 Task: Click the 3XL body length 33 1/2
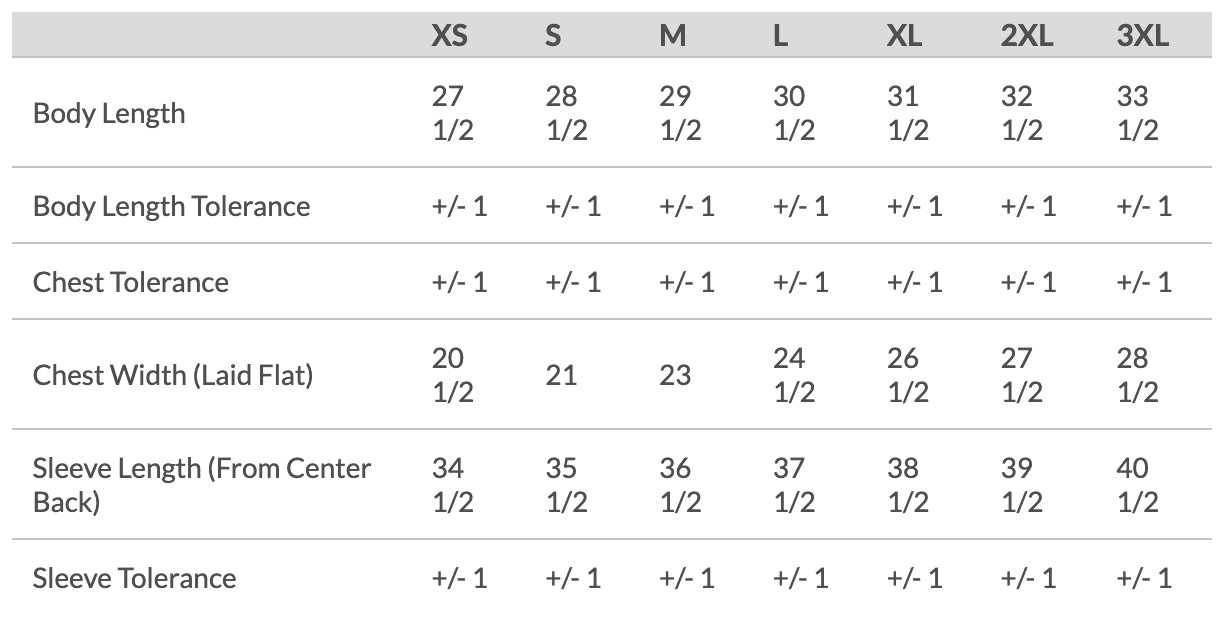point(1137,113)
